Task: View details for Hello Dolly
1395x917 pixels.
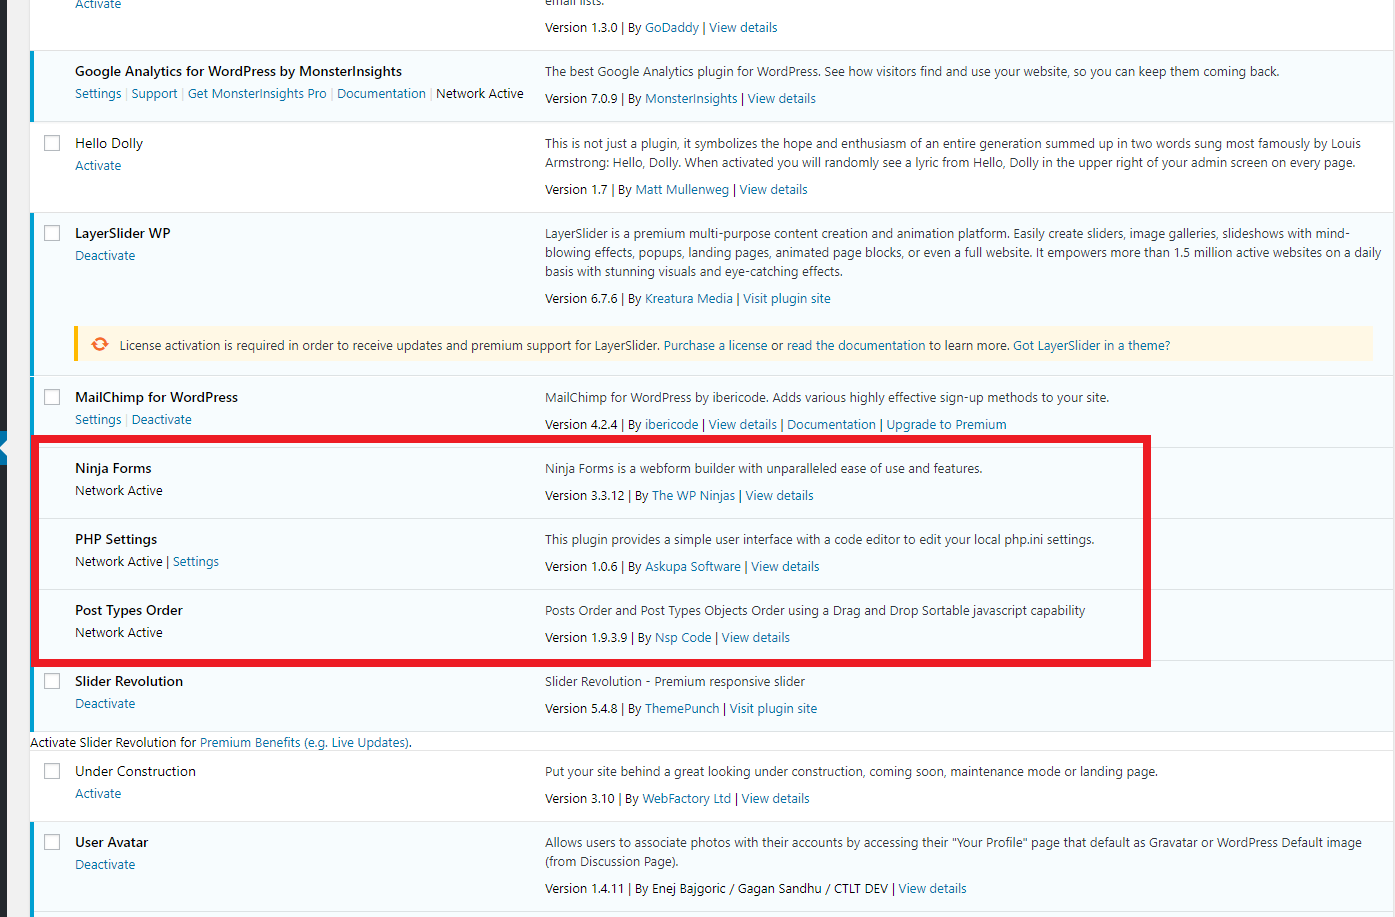Action: (x=773, y=189)
